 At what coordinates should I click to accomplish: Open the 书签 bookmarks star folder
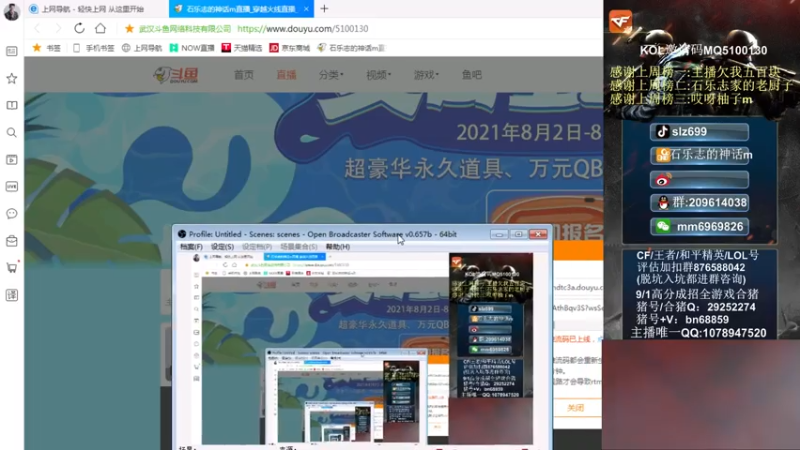coord(46,48)
